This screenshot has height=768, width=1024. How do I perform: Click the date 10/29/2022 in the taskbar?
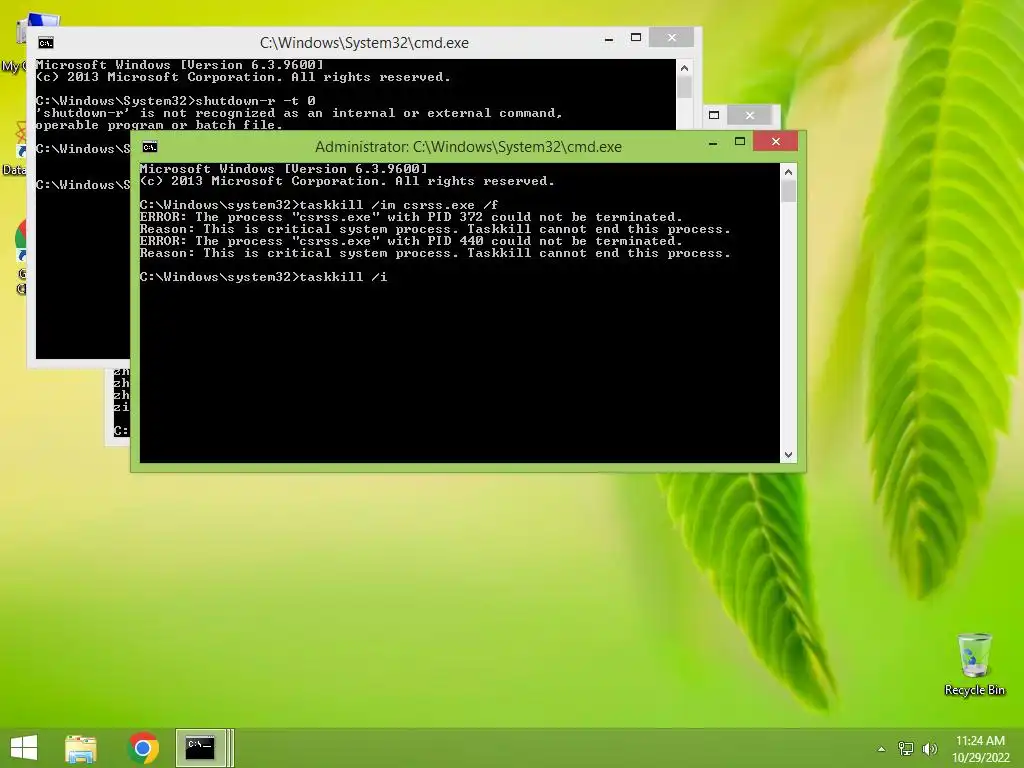pos(980,758)
